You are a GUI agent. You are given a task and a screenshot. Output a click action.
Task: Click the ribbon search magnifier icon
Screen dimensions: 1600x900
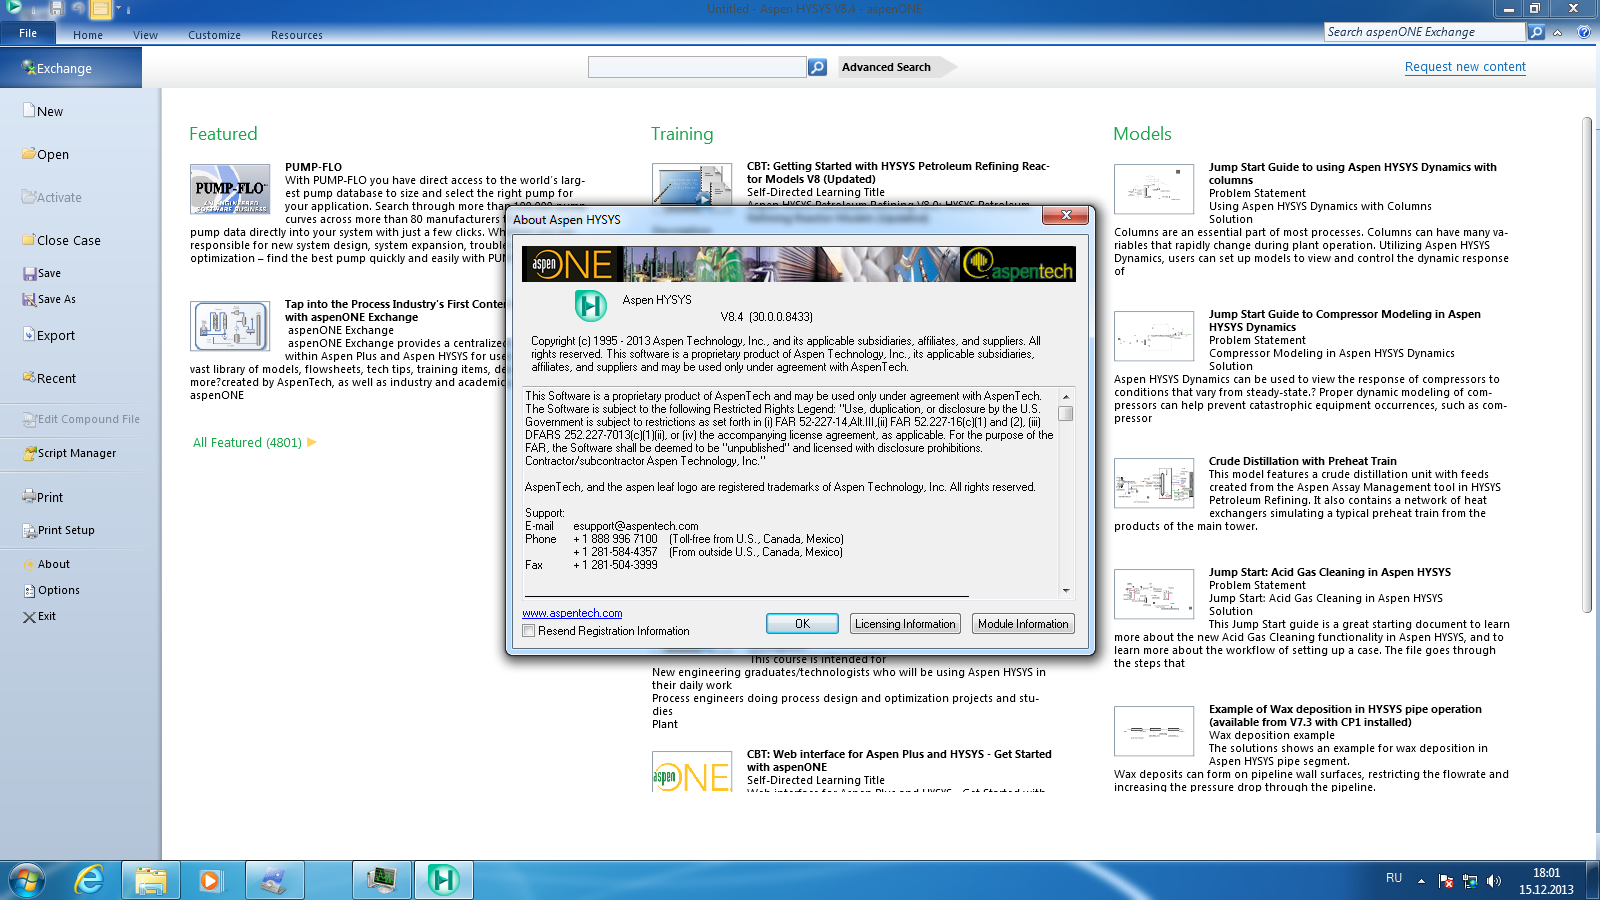pyautogui.click(x=1536, y=32)
